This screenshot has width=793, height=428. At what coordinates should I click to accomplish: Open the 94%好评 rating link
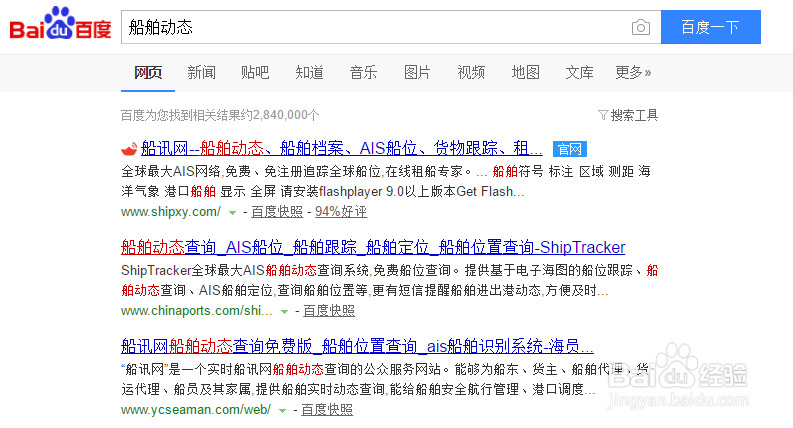341,211
